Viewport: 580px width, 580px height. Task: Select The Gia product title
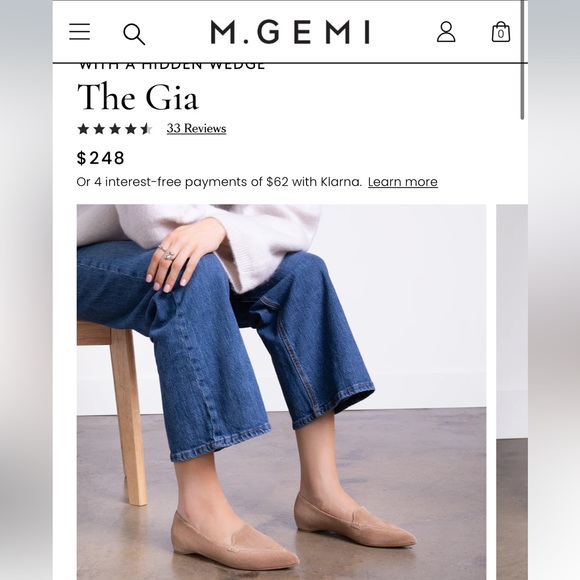[x=138, y=97]
